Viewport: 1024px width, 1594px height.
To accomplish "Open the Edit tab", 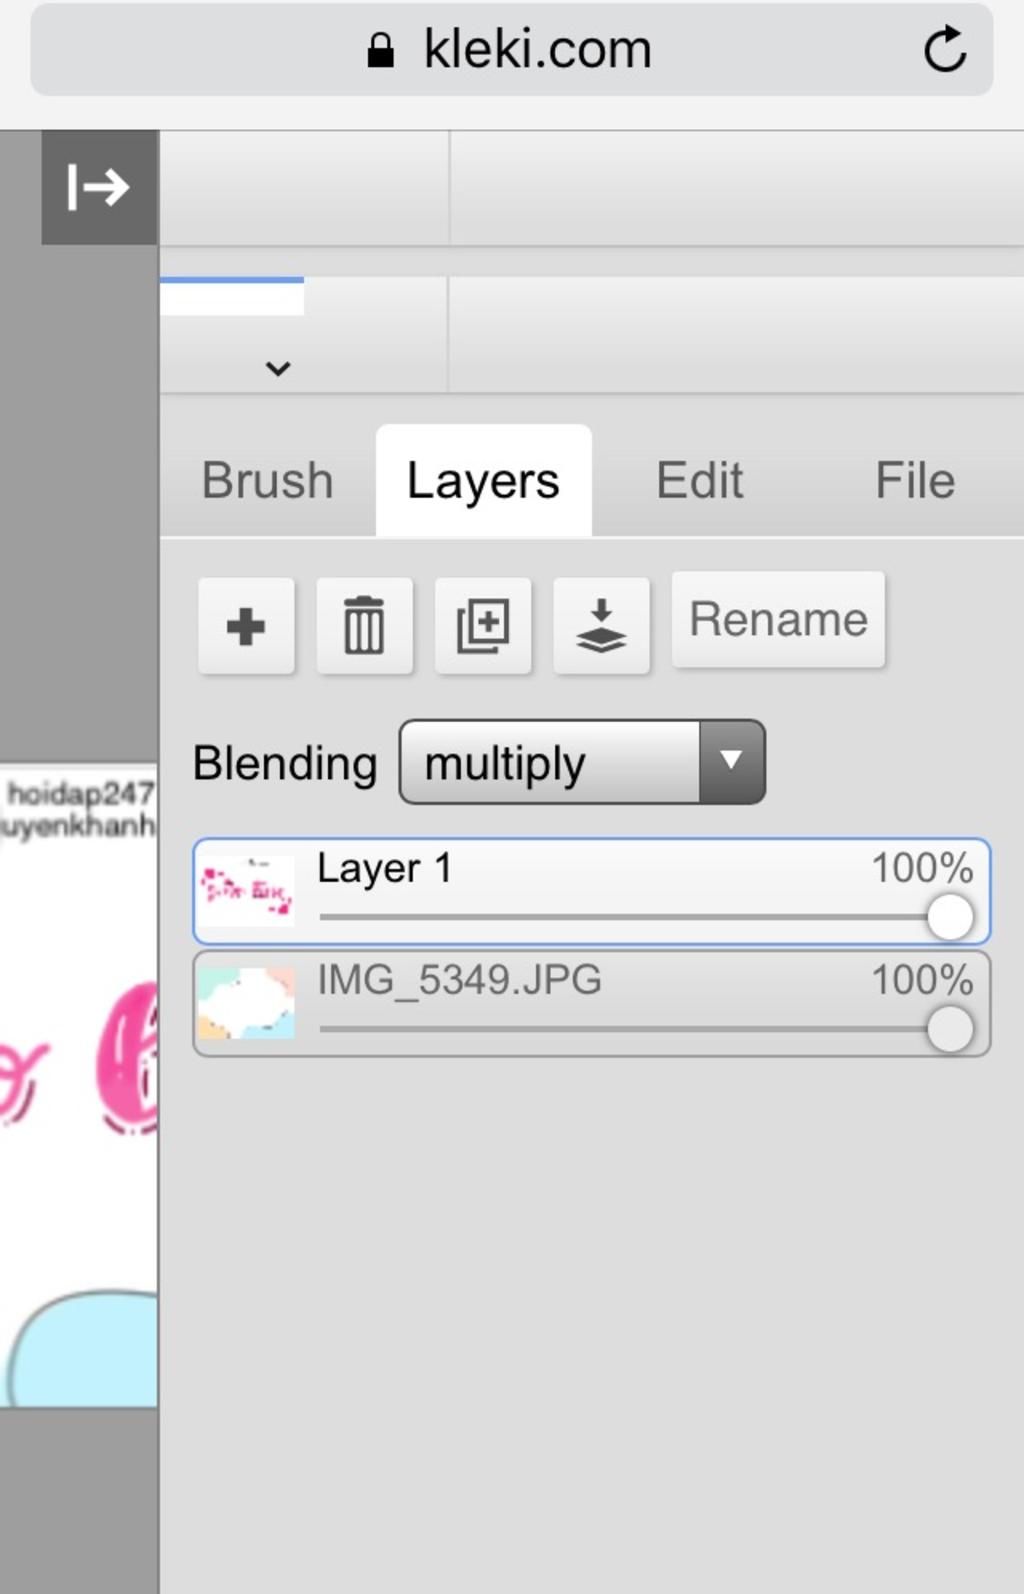I will click(x=699, y=481).
